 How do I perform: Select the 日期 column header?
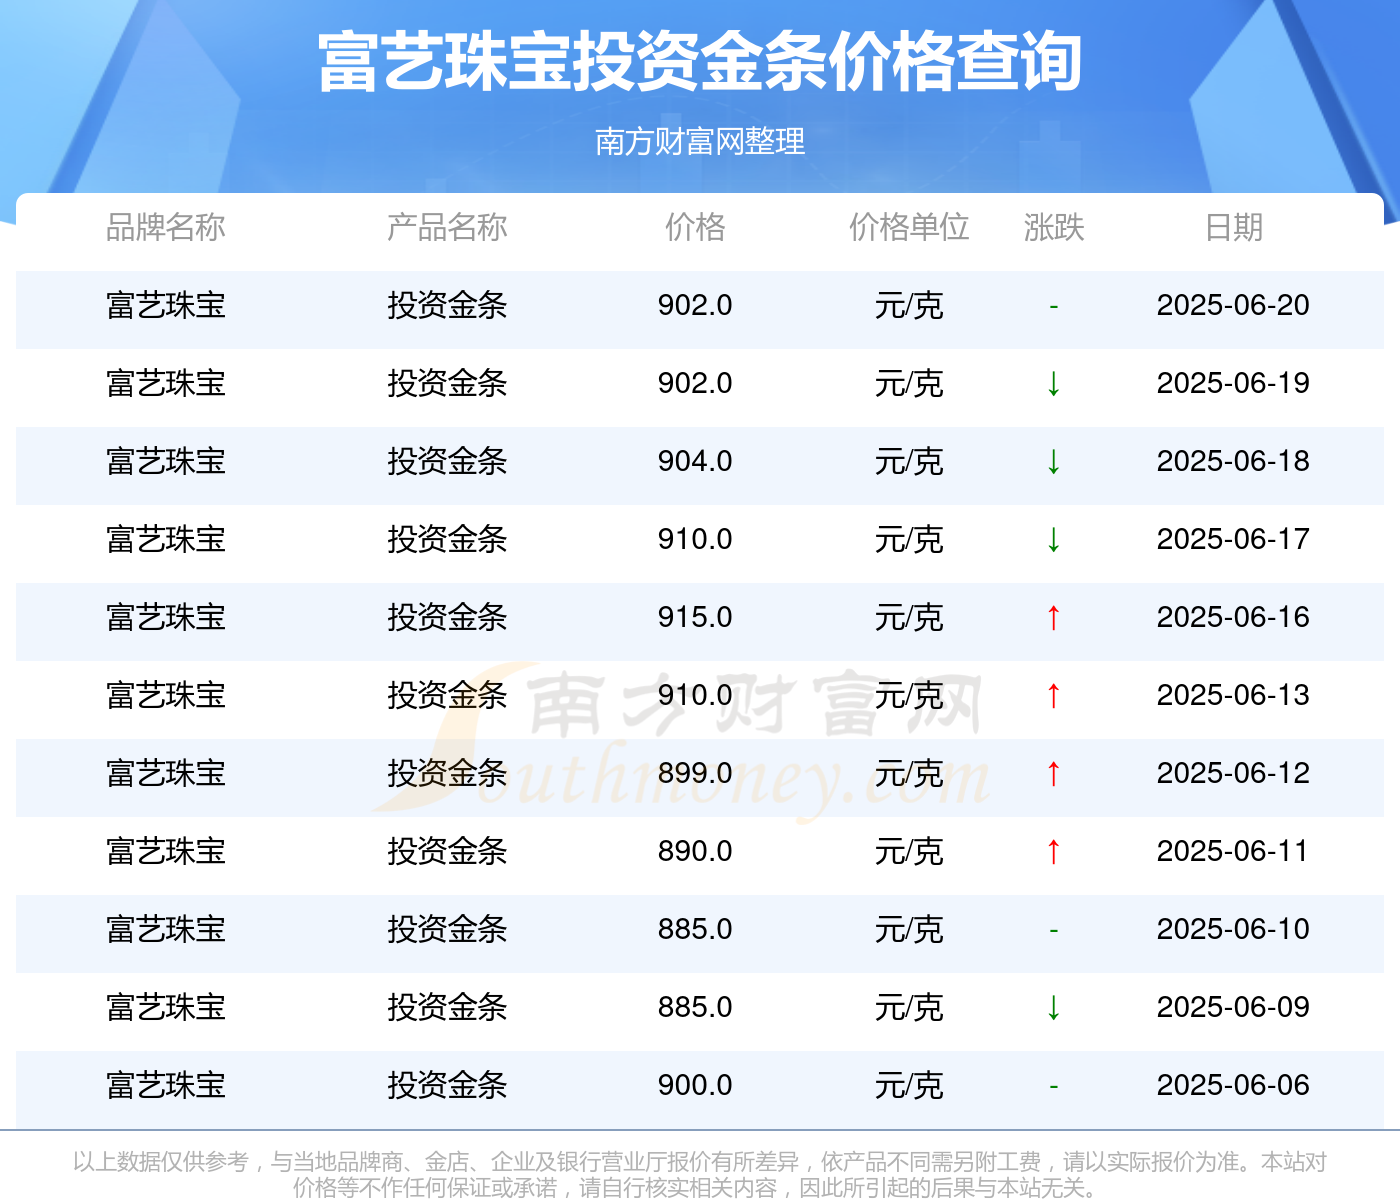(1233, 227)
